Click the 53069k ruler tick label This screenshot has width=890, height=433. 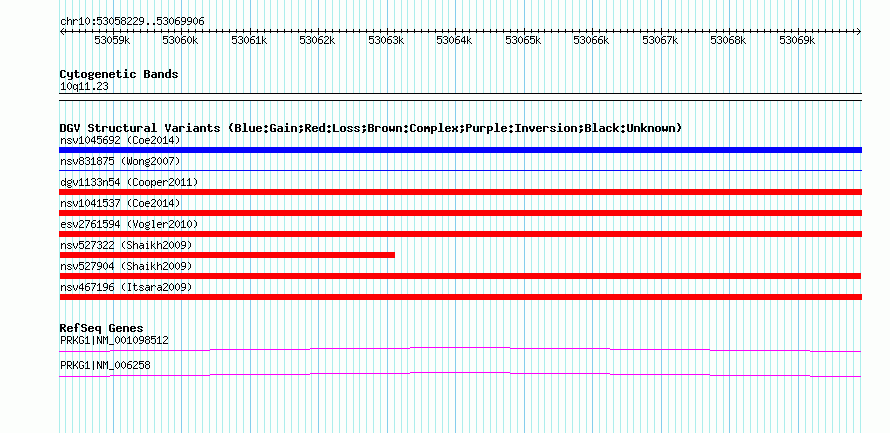[x=797, y=40]
